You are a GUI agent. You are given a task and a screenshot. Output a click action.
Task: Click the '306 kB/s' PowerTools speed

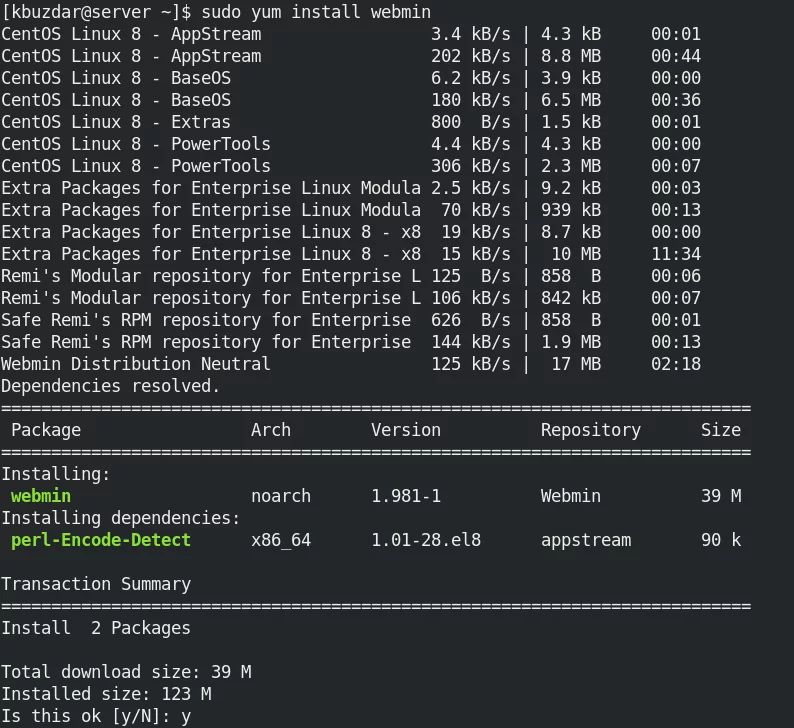[x=471, y=166]
